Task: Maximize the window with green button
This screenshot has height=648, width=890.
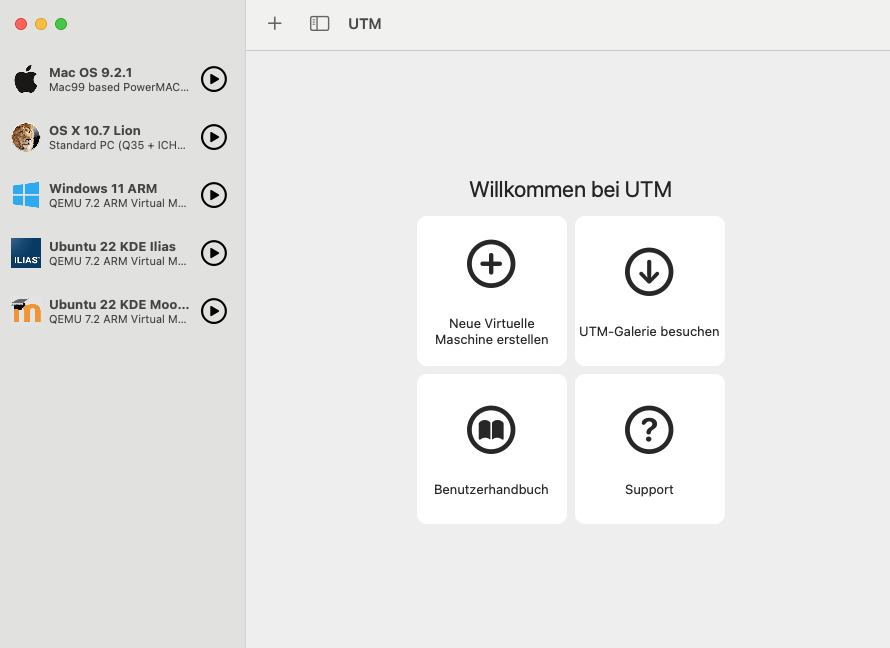Action: point(61,24)
